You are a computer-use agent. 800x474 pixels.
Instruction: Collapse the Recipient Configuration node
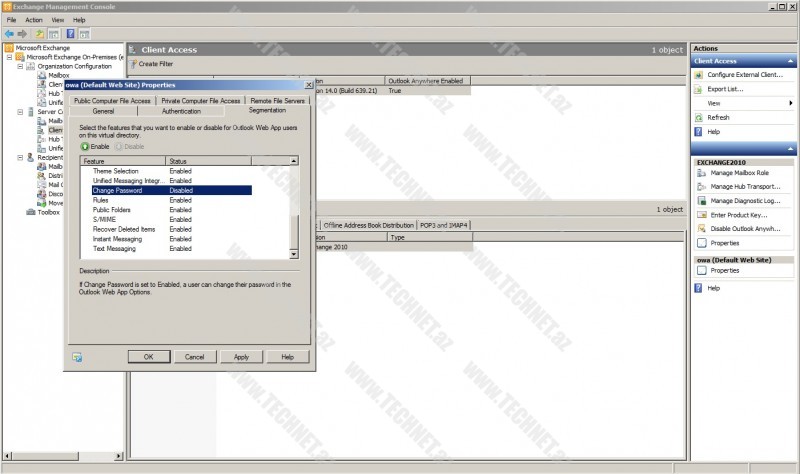click(18, 157)
